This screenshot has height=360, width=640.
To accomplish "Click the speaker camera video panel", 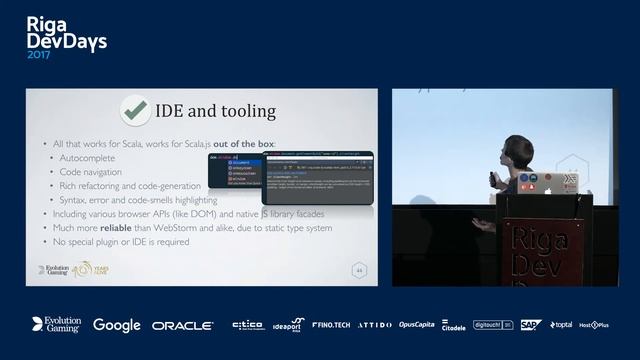I will coord(505,187).
